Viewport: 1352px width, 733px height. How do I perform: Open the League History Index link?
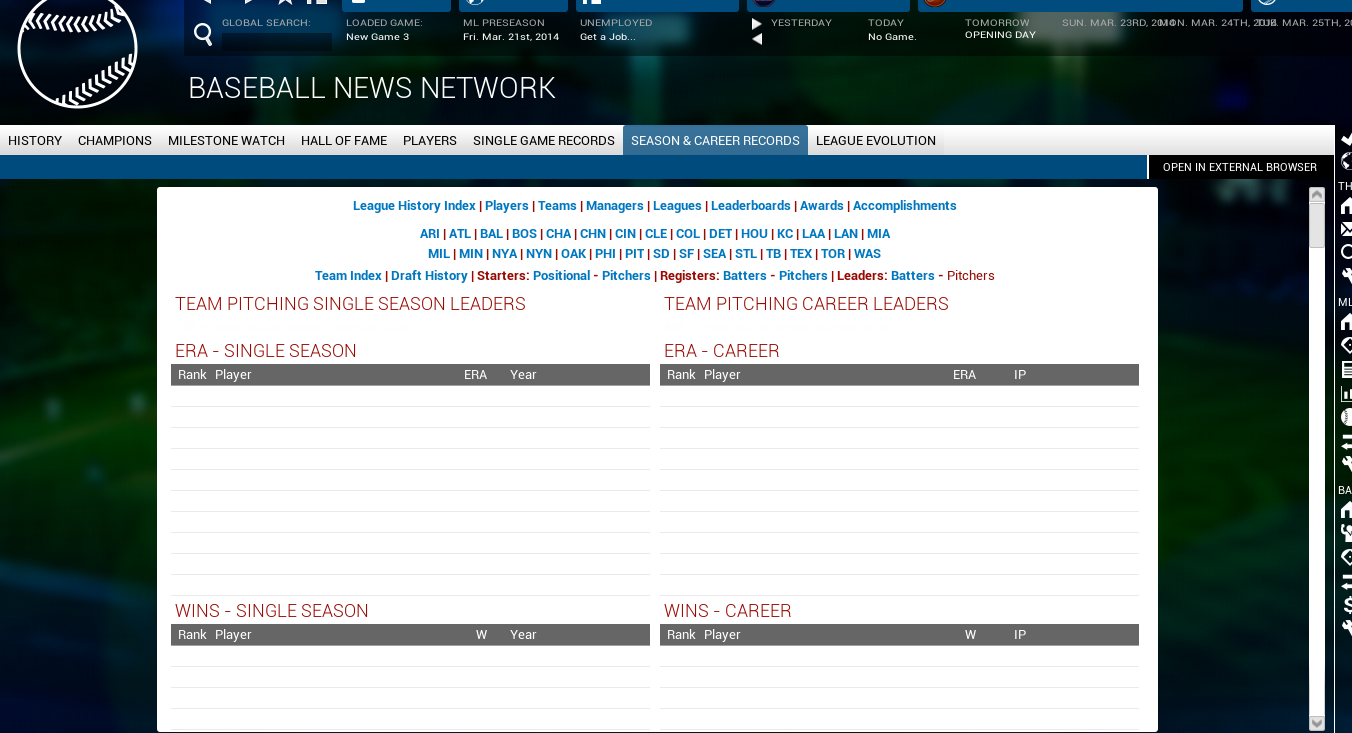(x=414, y=206)
